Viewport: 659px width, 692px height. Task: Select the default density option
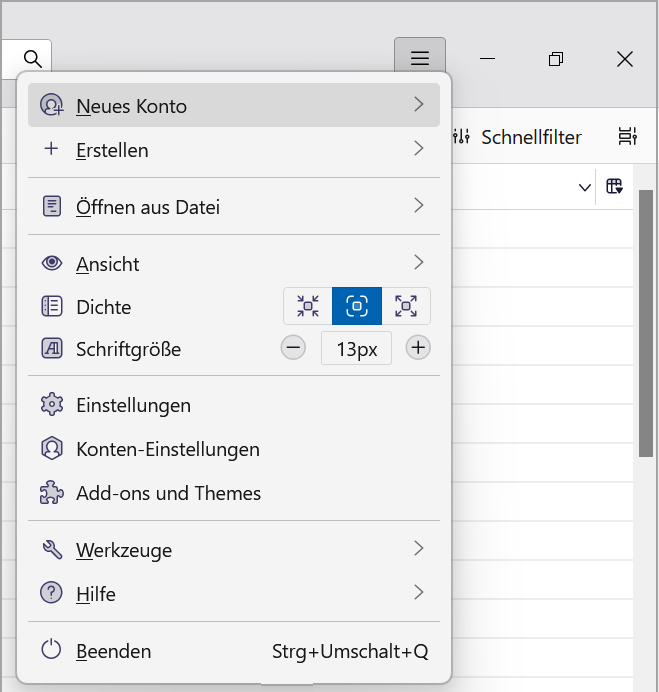[x=357, y=306]
